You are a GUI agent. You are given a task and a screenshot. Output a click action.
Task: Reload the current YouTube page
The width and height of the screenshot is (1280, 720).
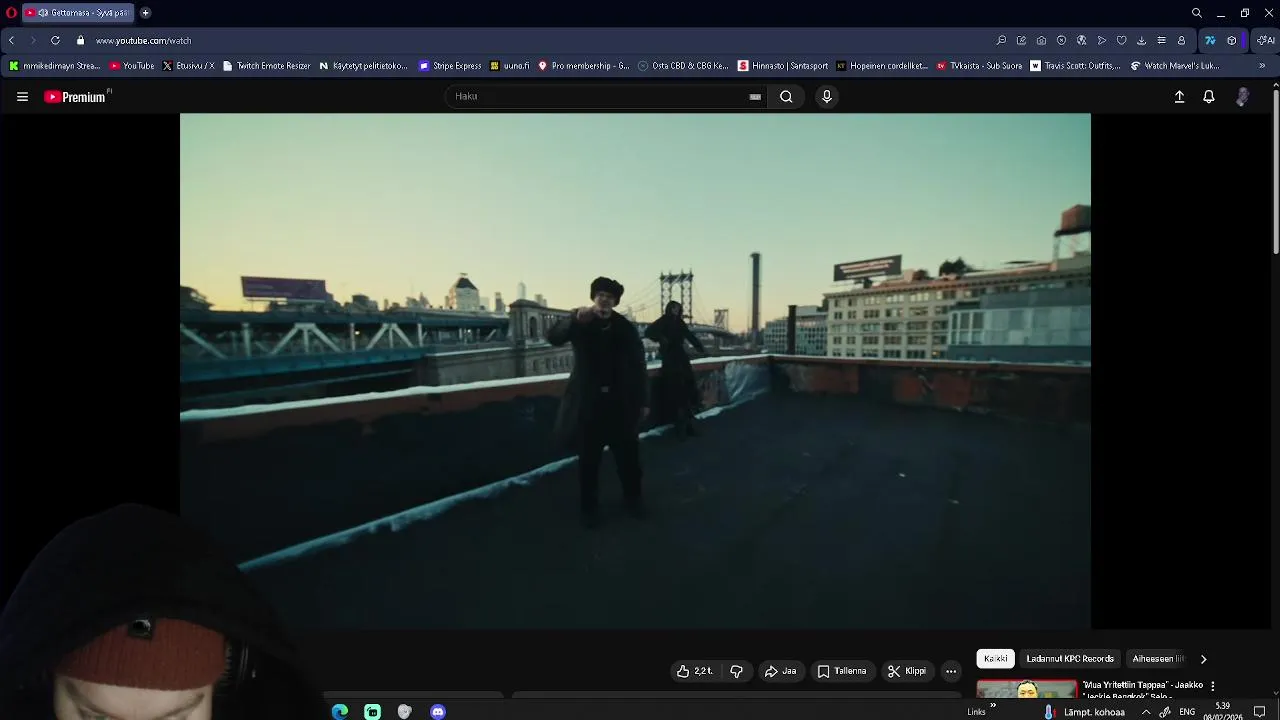(55, 41)
